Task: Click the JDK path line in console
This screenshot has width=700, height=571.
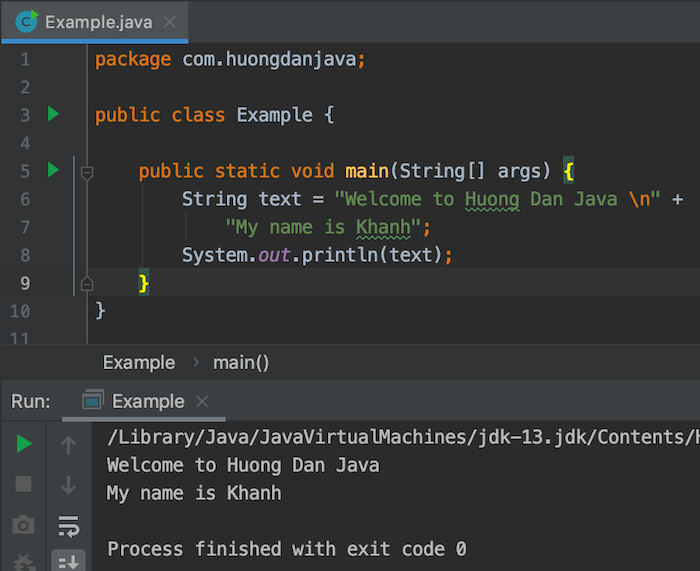Action: click(403, 438)
